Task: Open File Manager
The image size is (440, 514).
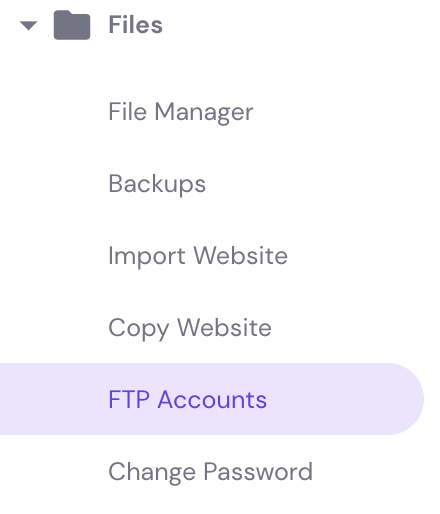Action: (x=181, y=112)
